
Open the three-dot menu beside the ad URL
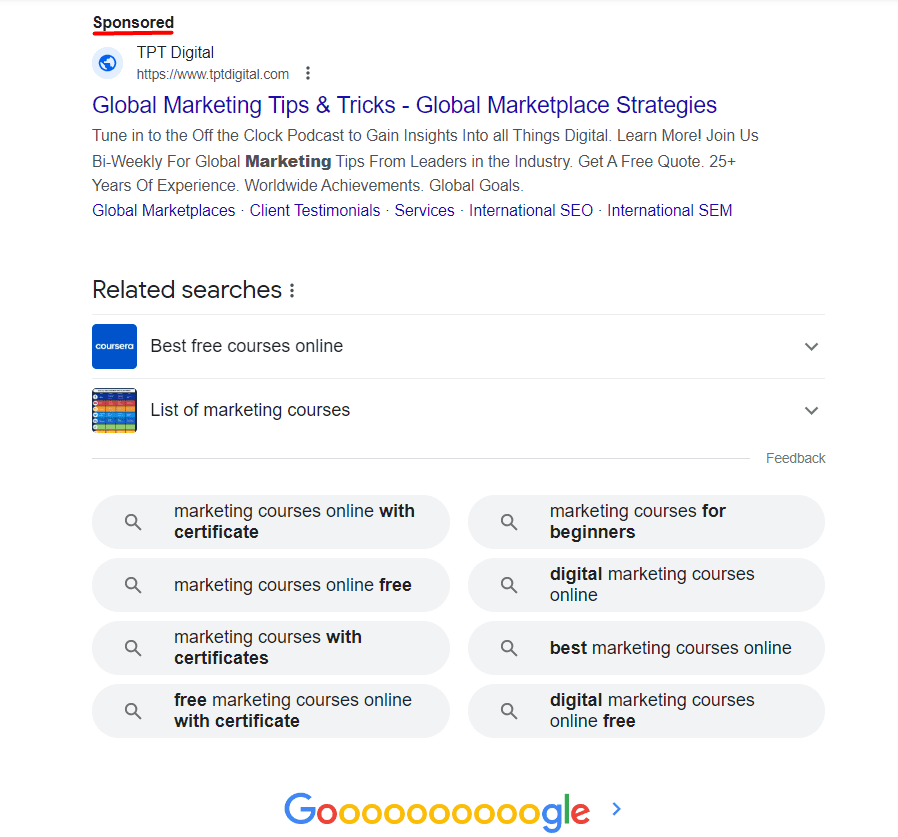308,73
